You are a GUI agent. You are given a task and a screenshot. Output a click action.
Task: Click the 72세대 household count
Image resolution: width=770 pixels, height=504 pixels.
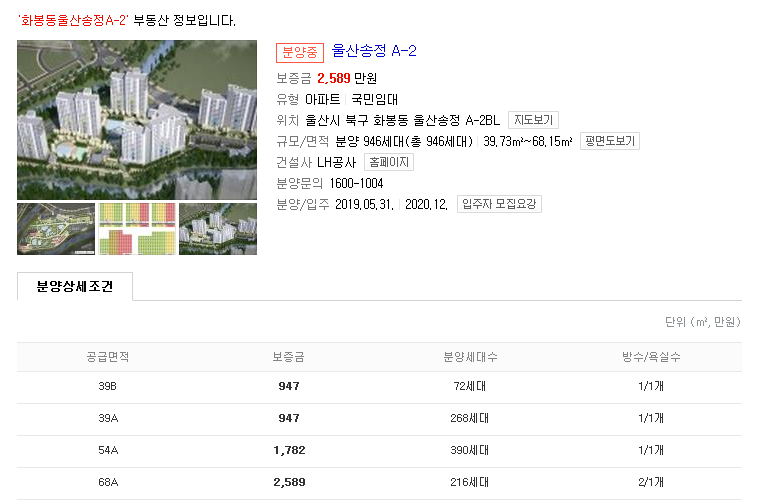(469, 387)
